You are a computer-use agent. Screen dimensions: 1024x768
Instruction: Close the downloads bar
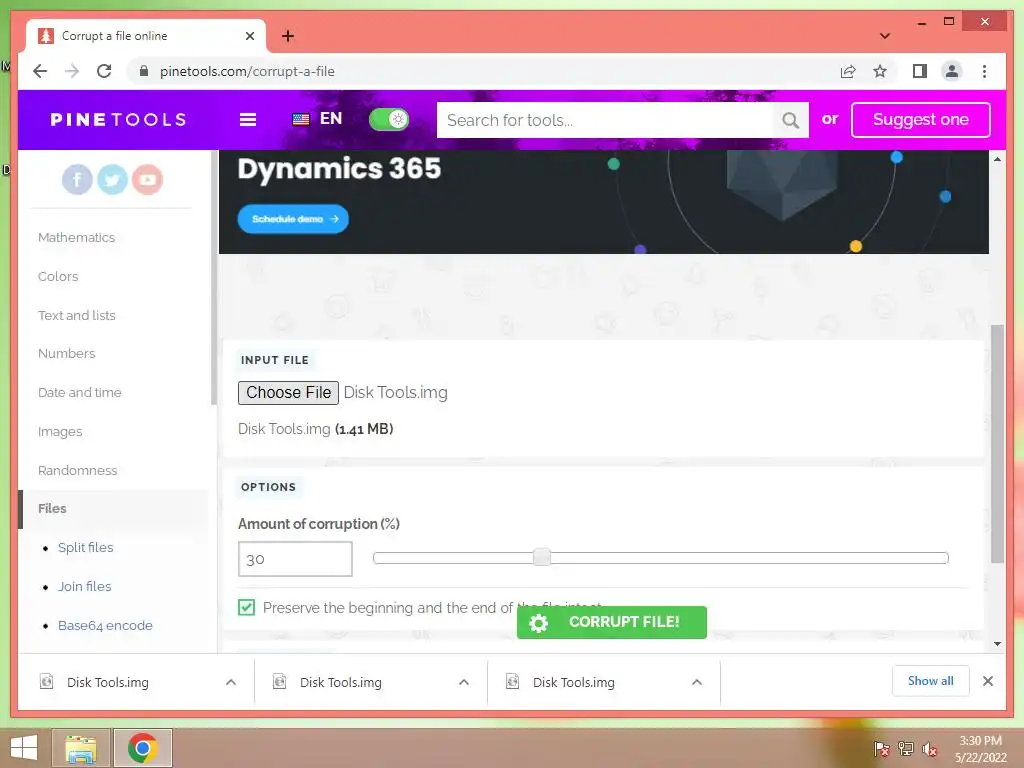click(x=987, y=681)
